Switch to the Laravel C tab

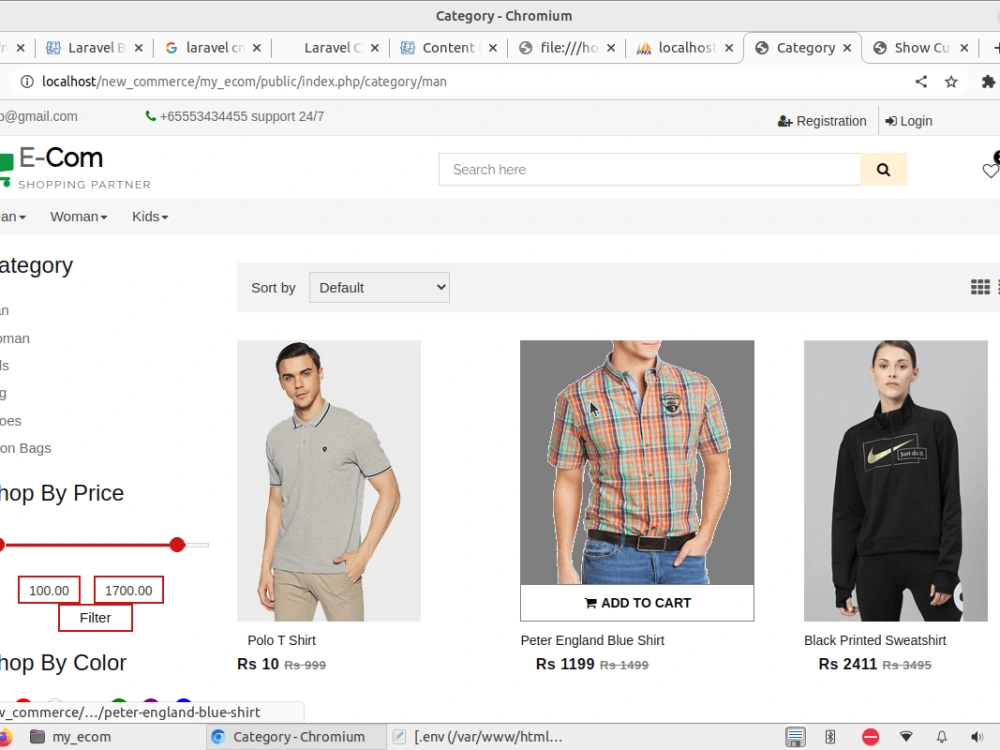[x=332, y=48]
